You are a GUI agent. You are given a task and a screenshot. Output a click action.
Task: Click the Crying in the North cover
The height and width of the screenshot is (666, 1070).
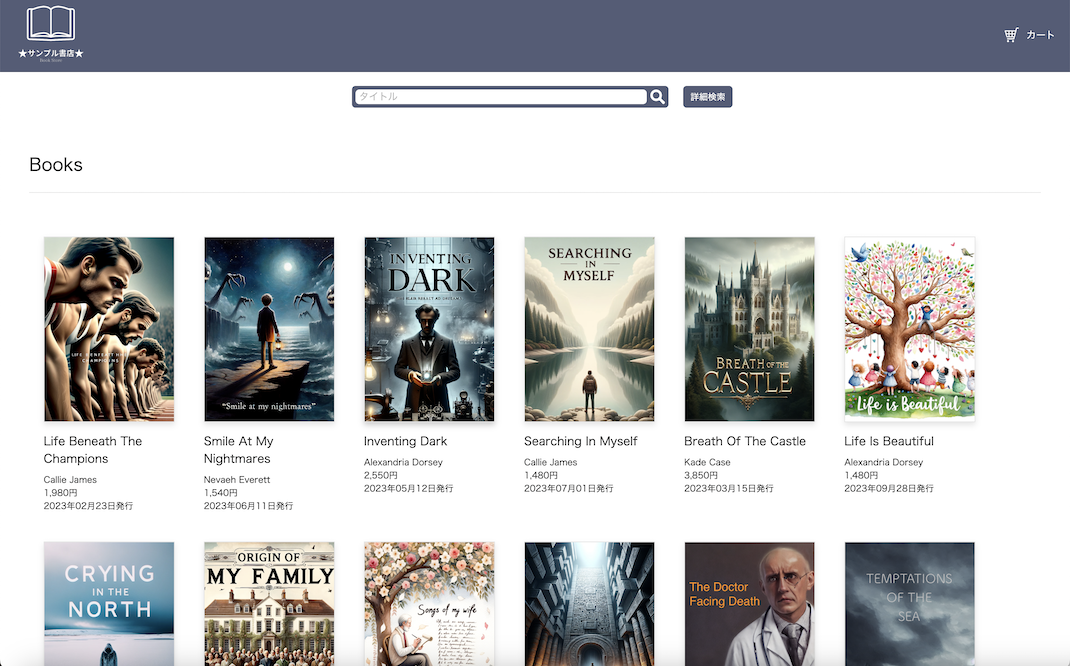(109, 603)
